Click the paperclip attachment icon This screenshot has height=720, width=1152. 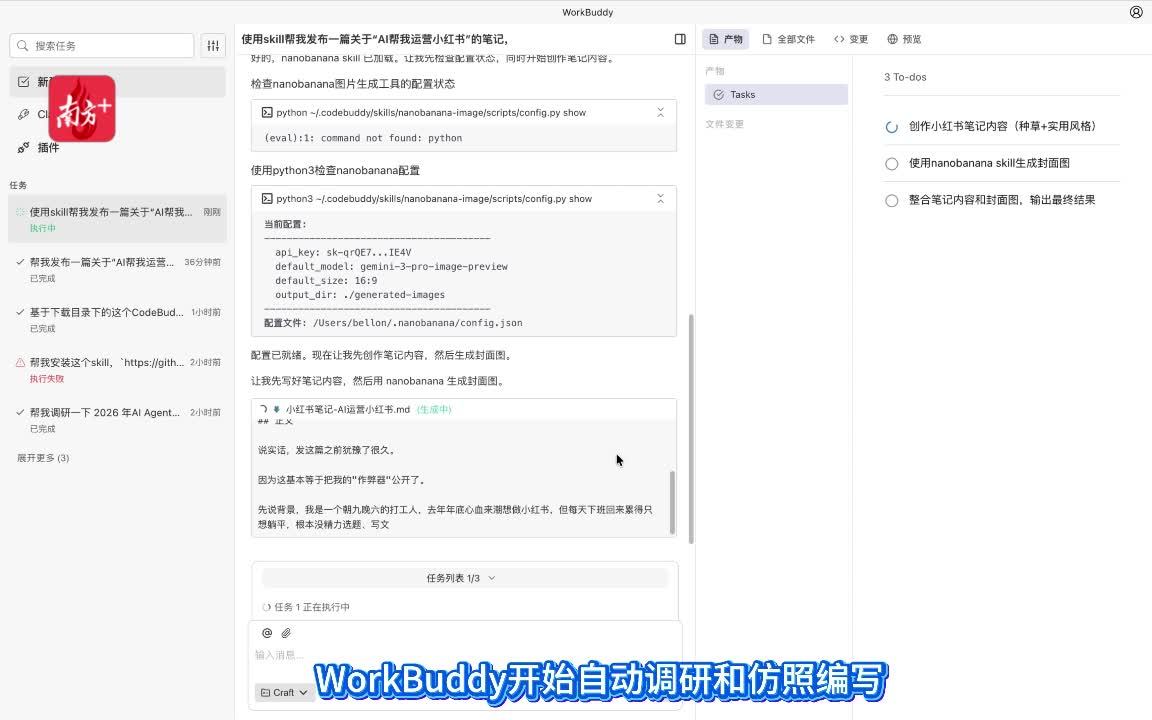(286, 633)
